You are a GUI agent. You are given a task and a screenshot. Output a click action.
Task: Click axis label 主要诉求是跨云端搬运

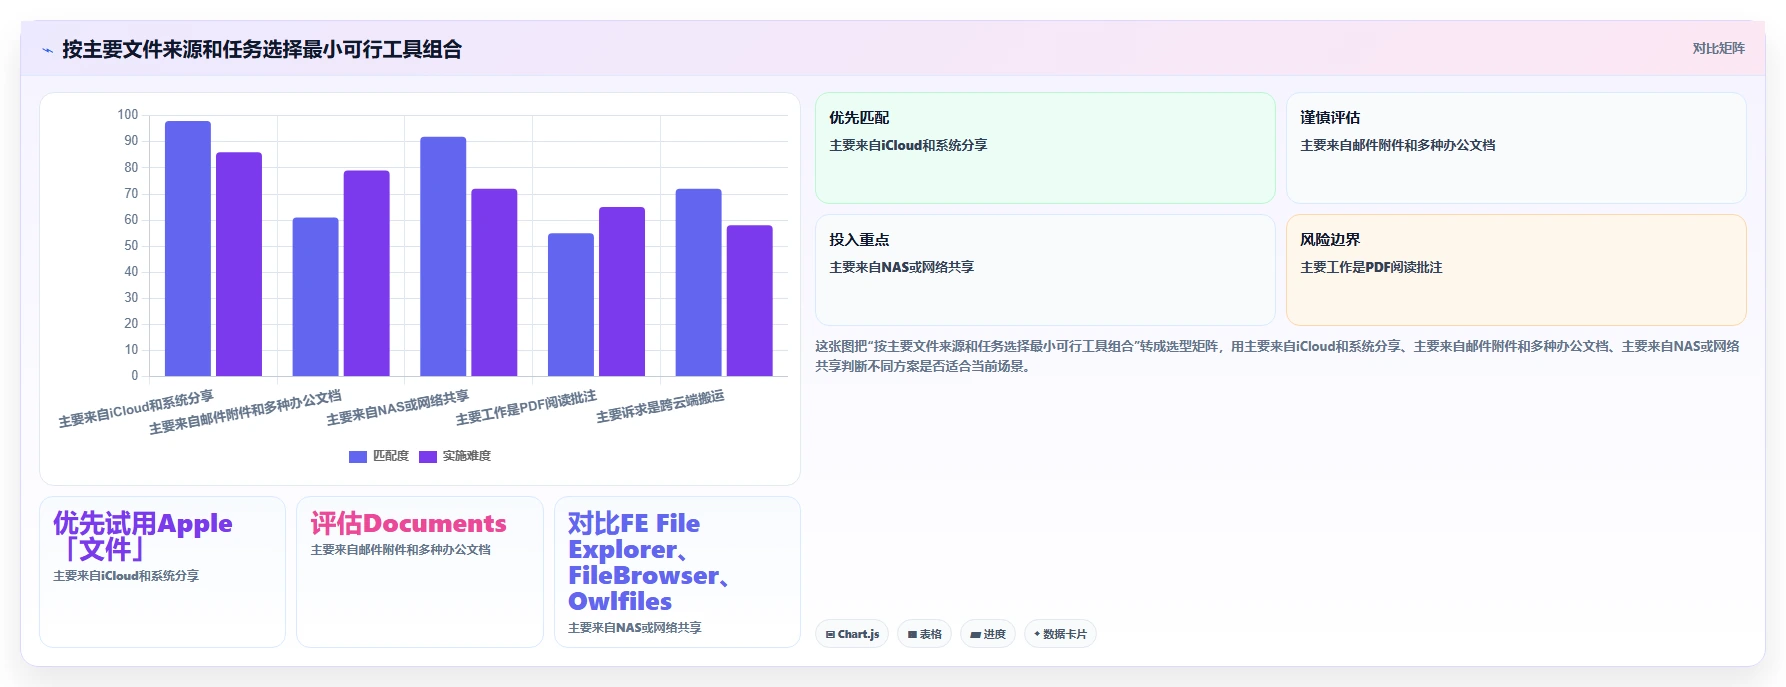[x=660, y=407]
